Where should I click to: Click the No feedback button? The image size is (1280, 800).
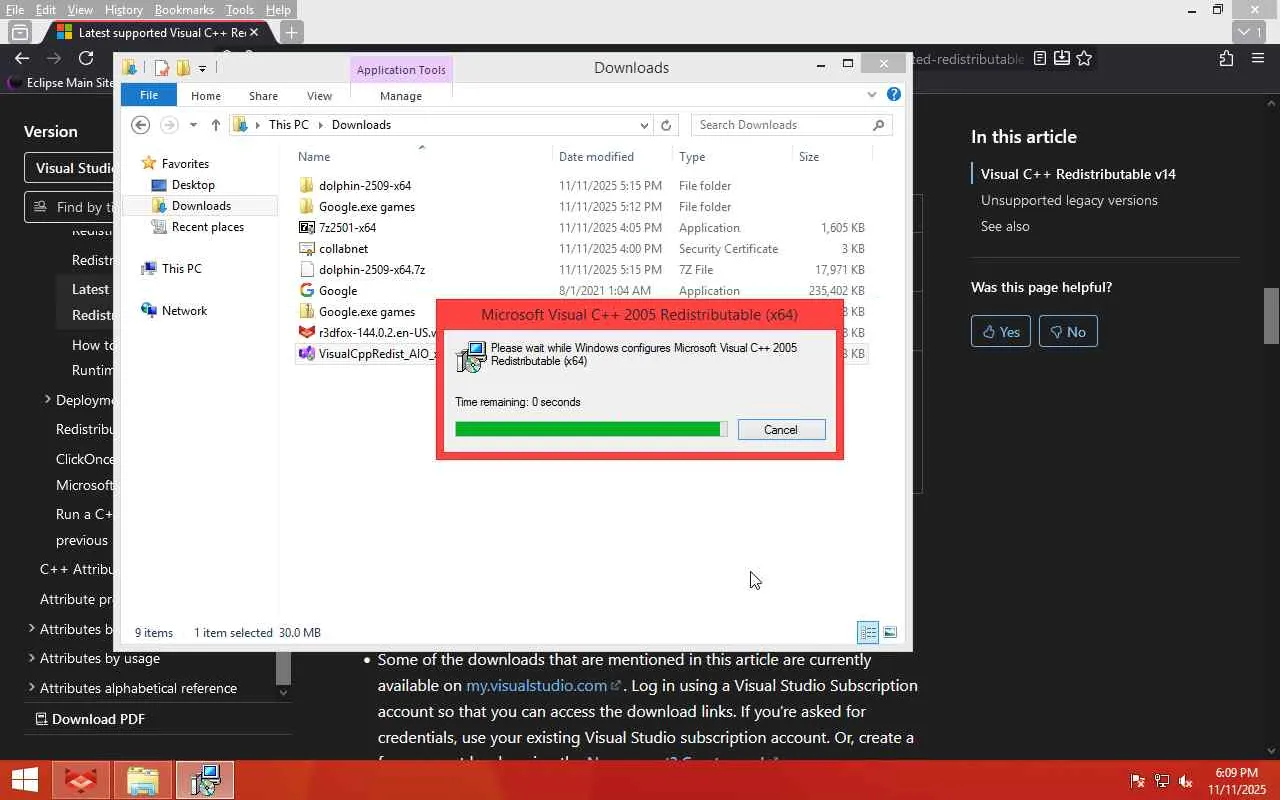point(1068,332)
